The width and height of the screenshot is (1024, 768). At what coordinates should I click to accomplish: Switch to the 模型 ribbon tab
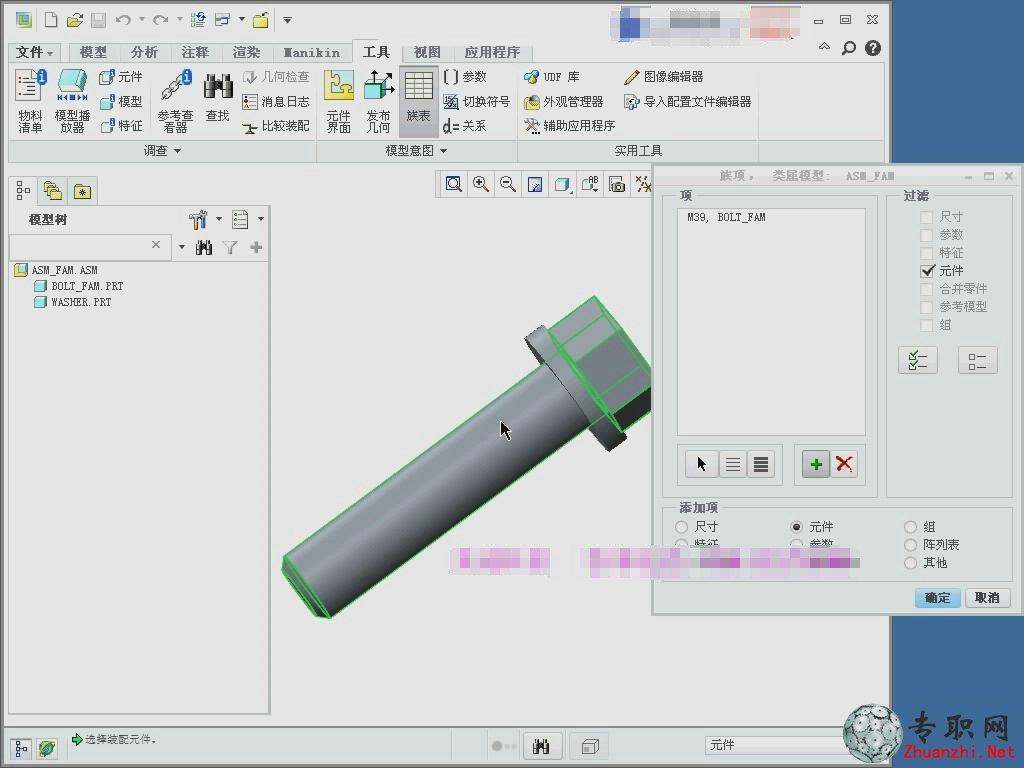pos(93,52)
